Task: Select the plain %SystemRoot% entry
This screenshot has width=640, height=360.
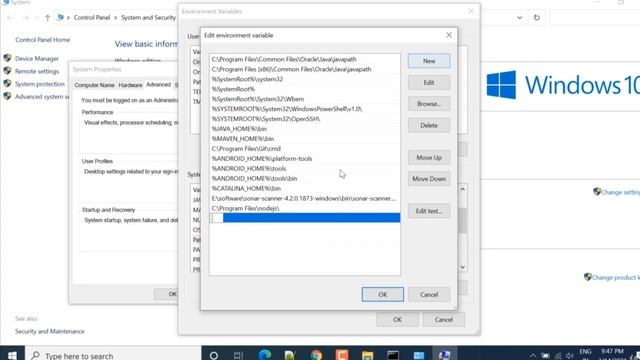Action: pyautogui.click(x=304, y=89)
